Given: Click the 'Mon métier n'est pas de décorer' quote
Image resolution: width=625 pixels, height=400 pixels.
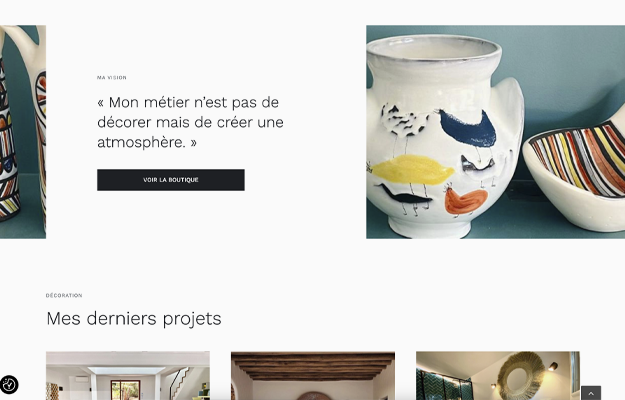Looking at the screenshot, I should tap(190, 122).
